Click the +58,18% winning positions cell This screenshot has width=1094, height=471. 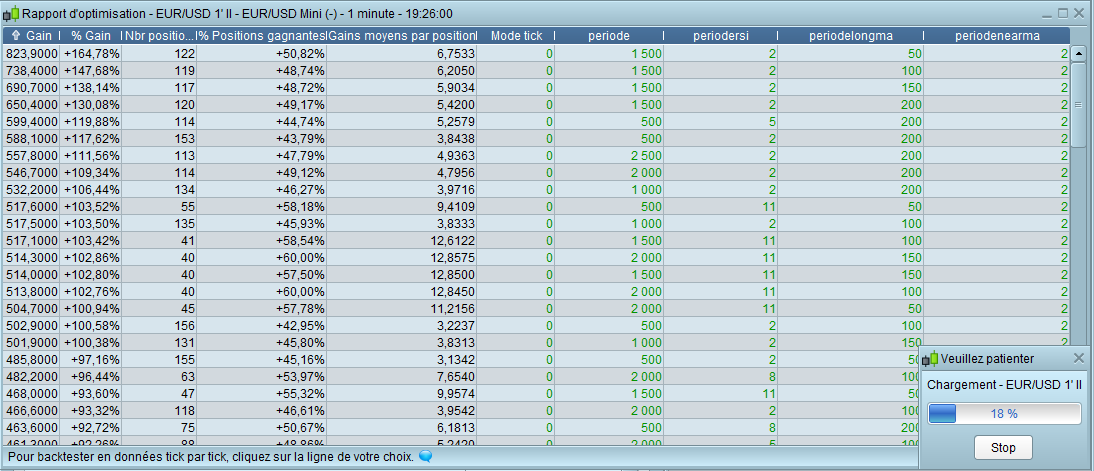tap(262, 205)
